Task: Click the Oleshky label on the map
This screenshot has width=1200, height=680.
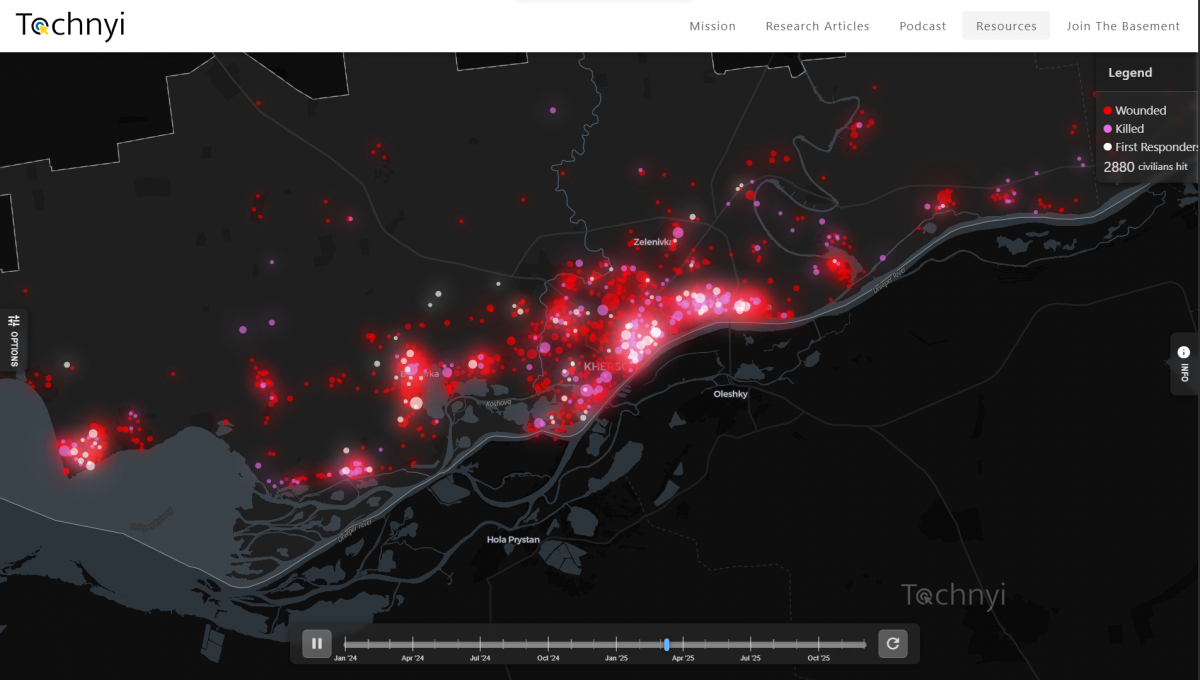Action: (x=730, y=394)
